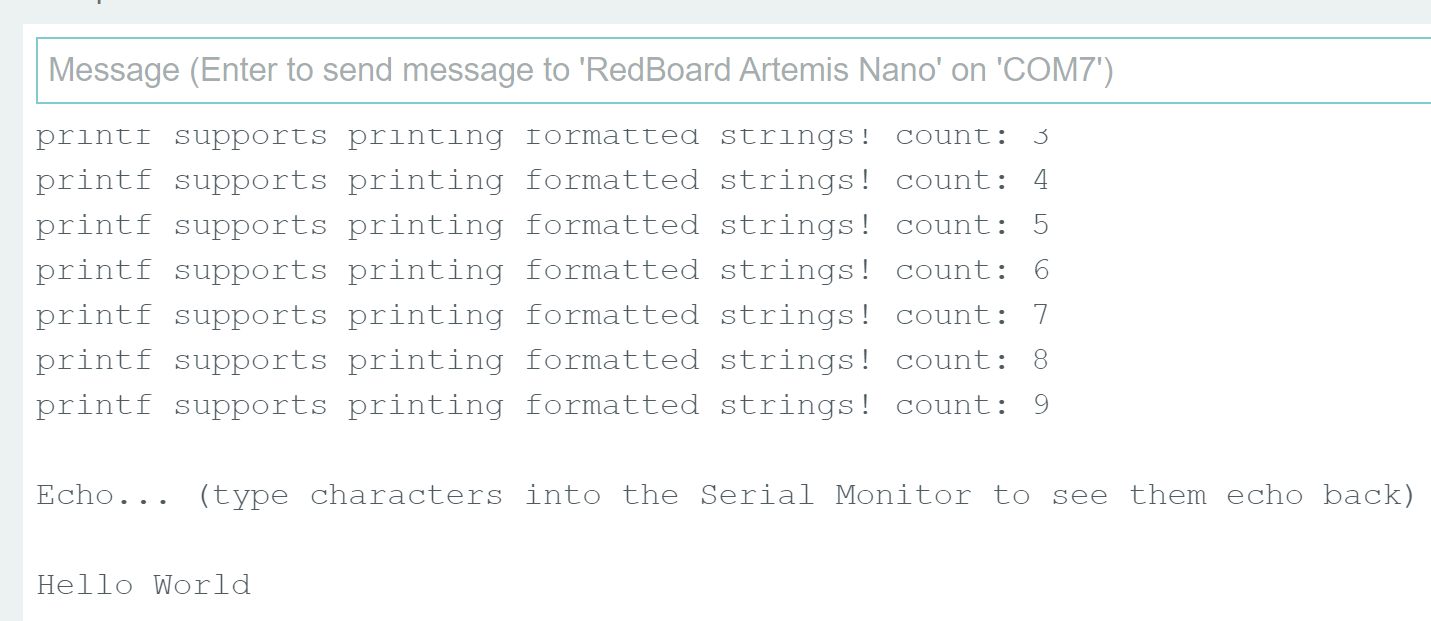The height and width of the screenshot is (621, 1431).
Task: Click the number 9 ending the count line
Action: (x=1041, y=406)
